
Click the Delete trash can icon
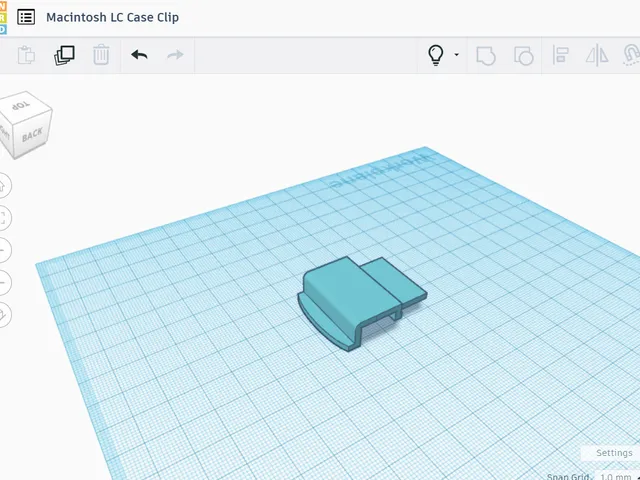pyautogui.click(x=101, y=55)
